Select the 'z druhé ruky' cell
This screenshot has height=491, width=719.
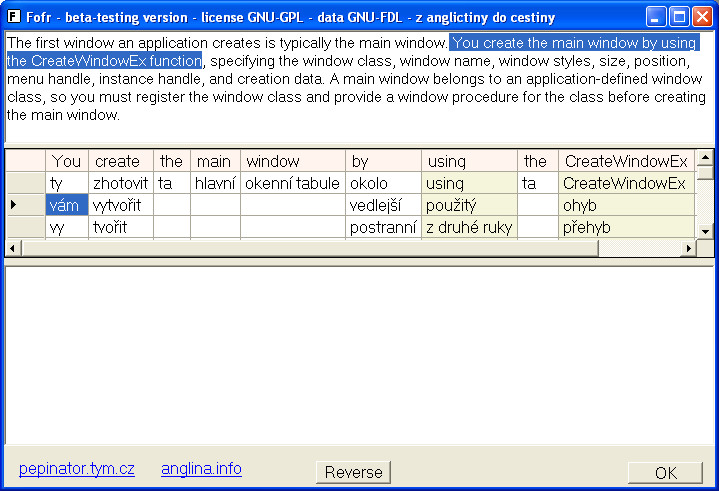[x=470, y=227]
